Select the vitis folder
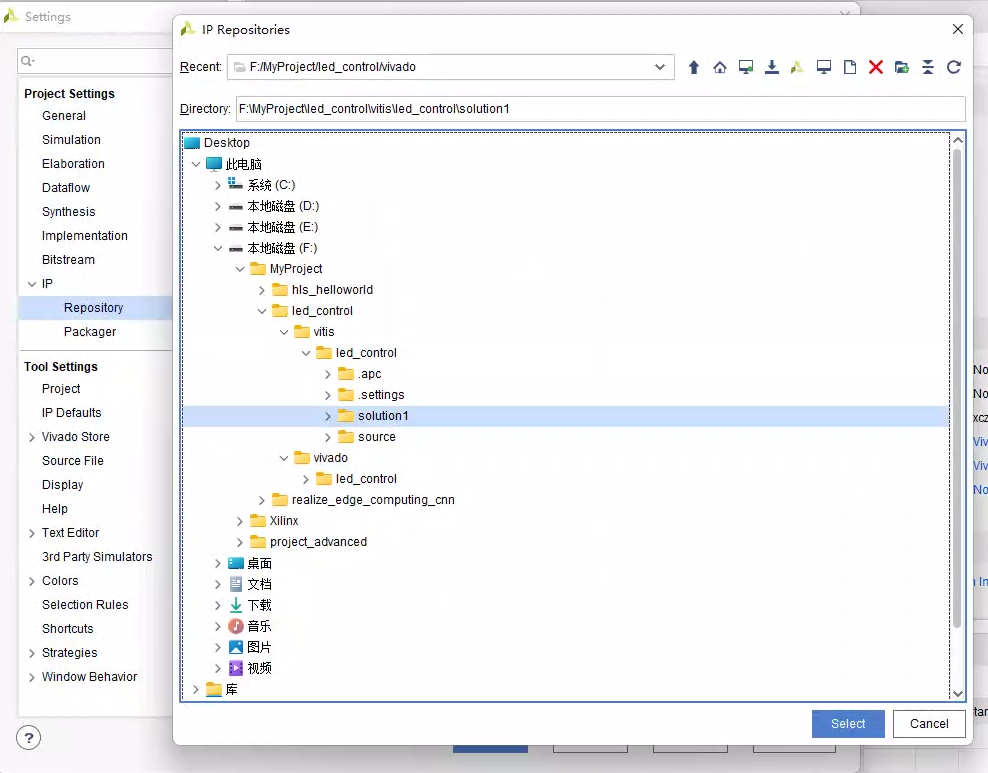Screen dimensions: 988x773 point(324,332)
